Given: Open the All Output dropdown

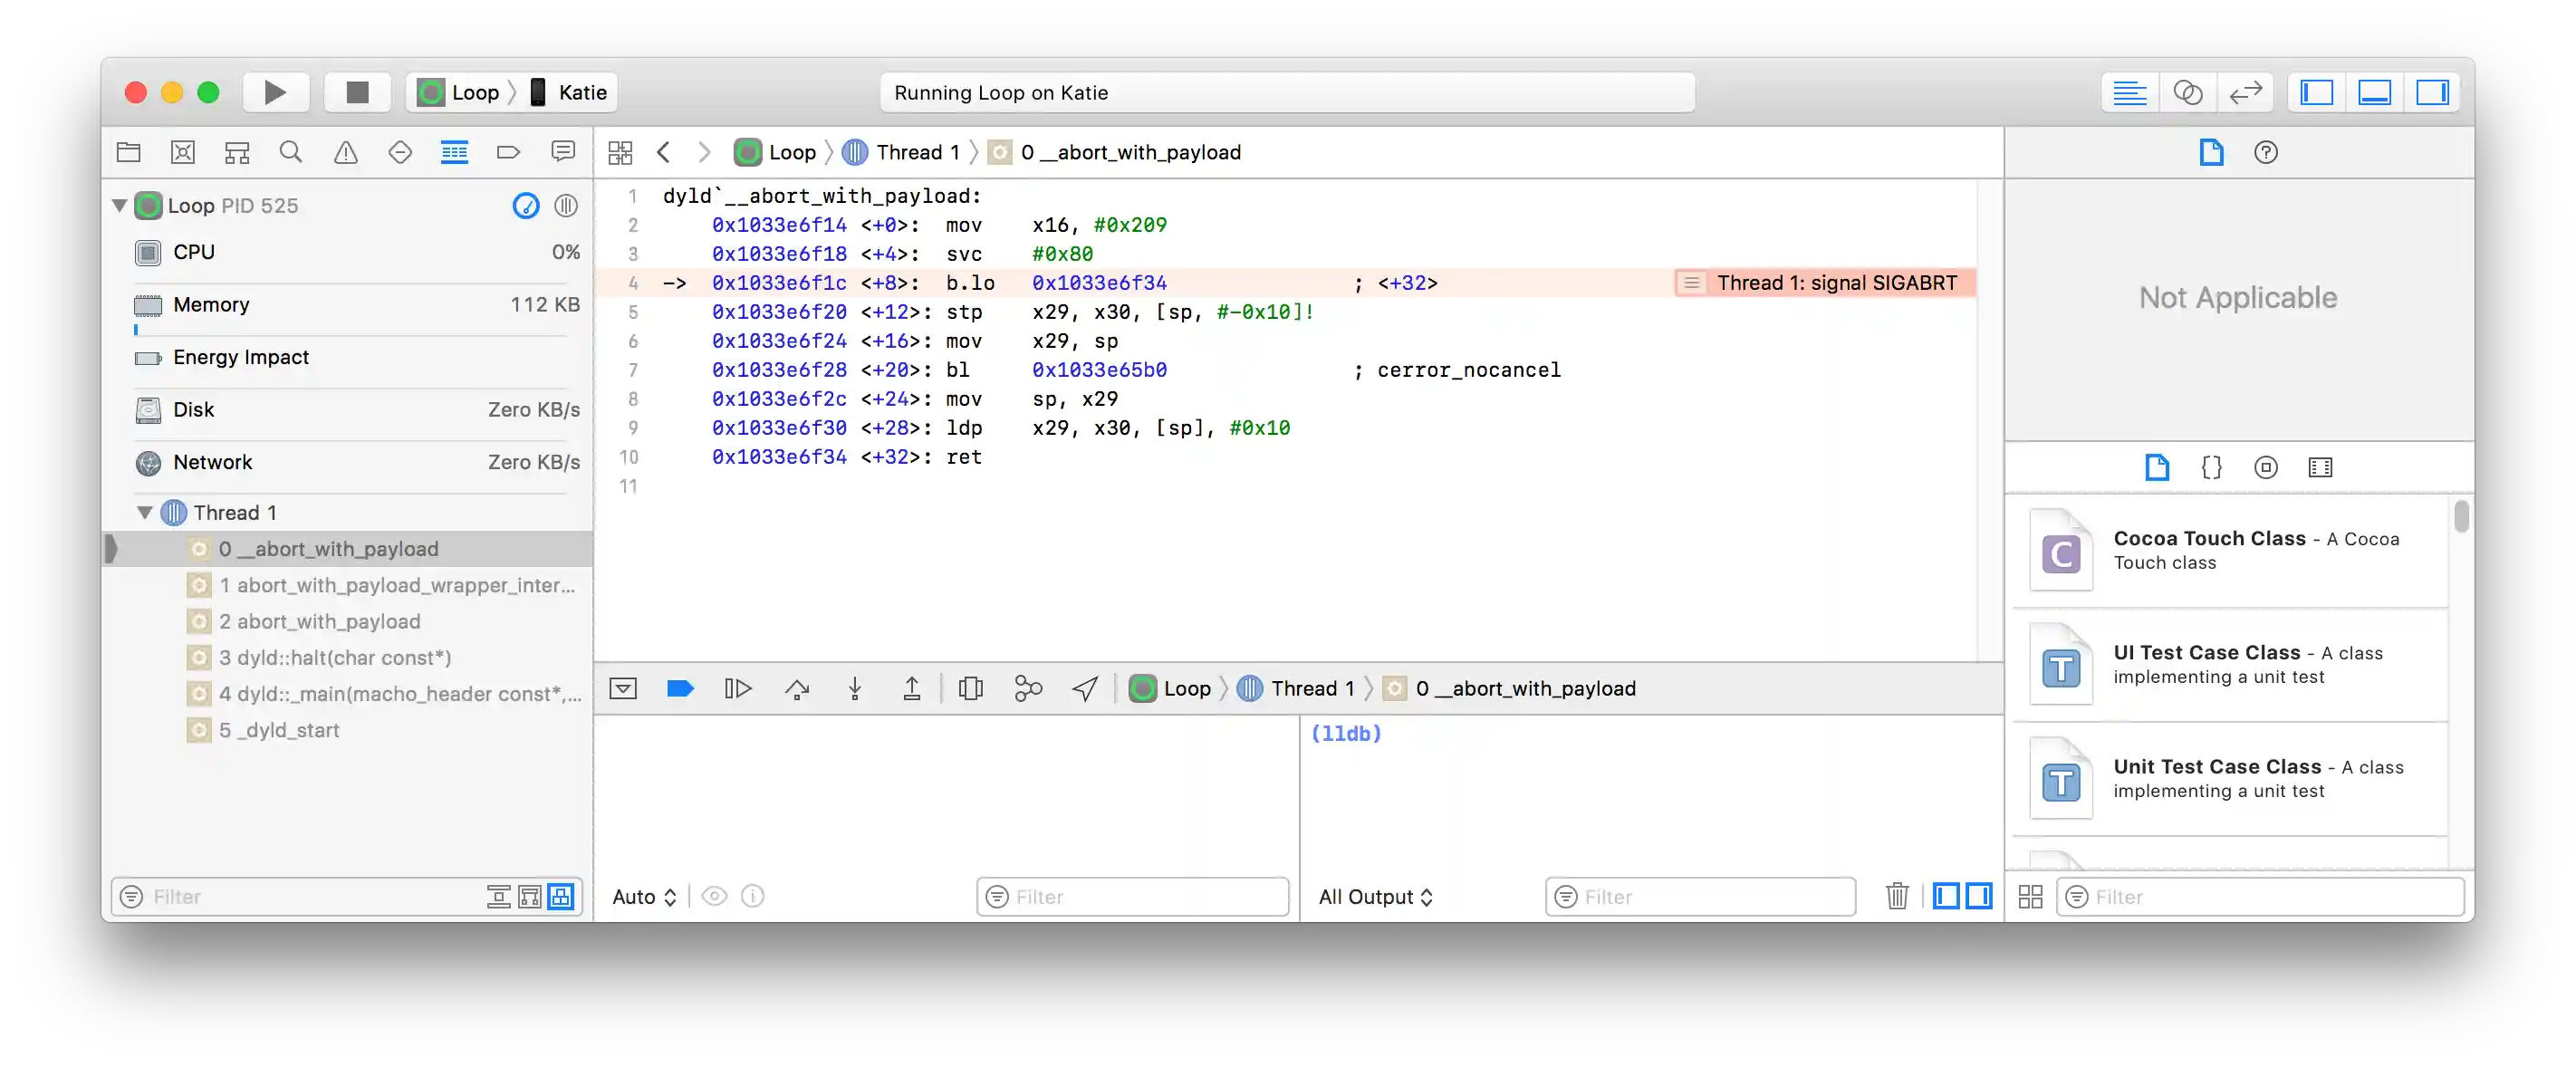Looking at the screenshot, I should [1375, 897].
